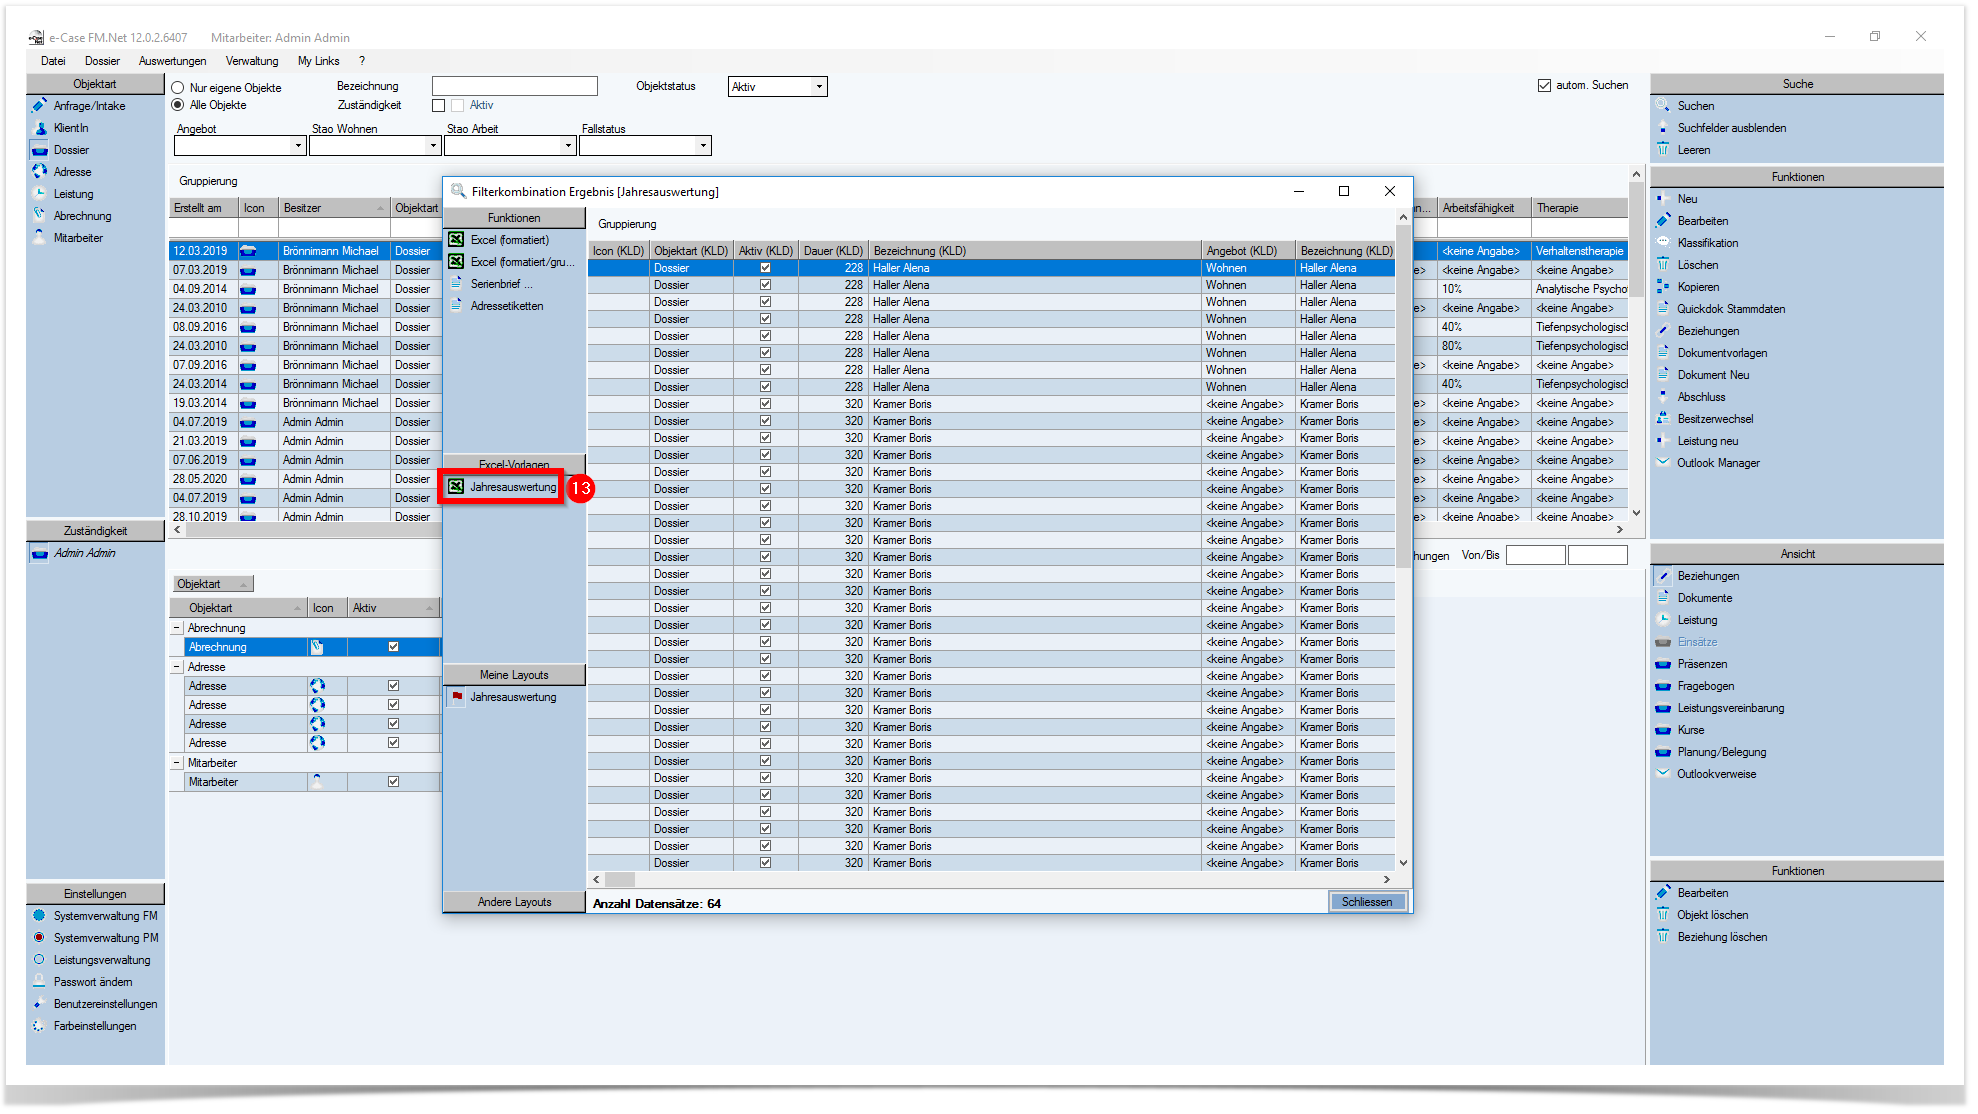
Task: Click the Beziehung löschen link
Action: 1722,937
